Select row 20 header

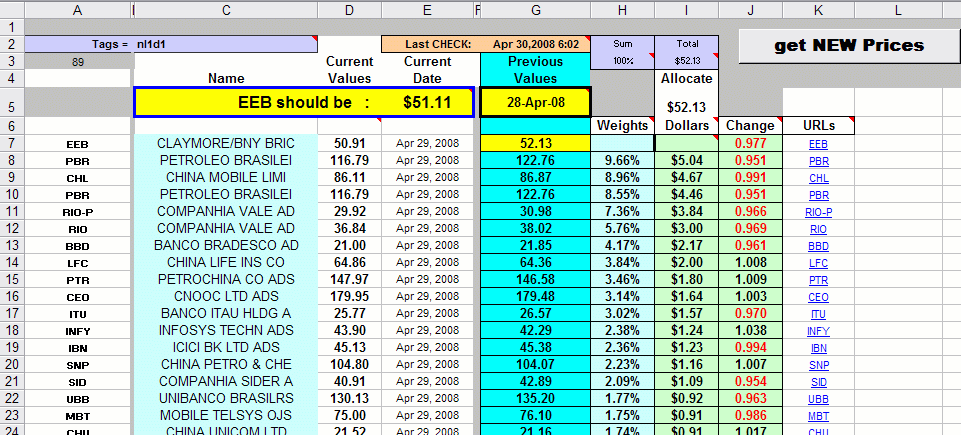click(x=12, y=365)
